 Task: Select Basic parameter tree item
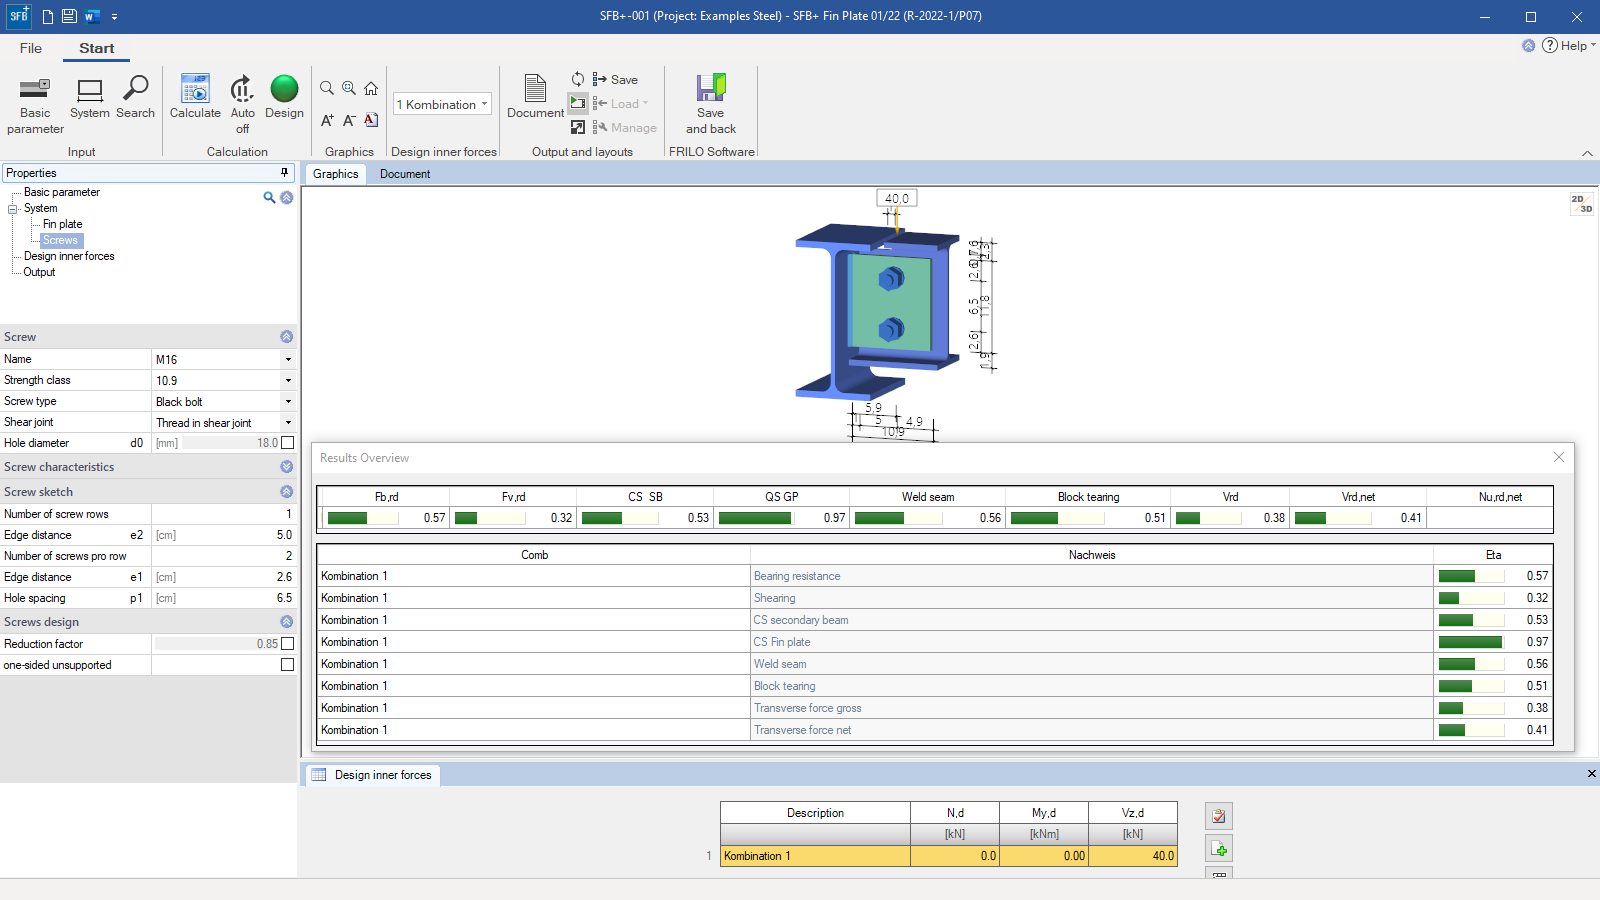click(62, 192)
